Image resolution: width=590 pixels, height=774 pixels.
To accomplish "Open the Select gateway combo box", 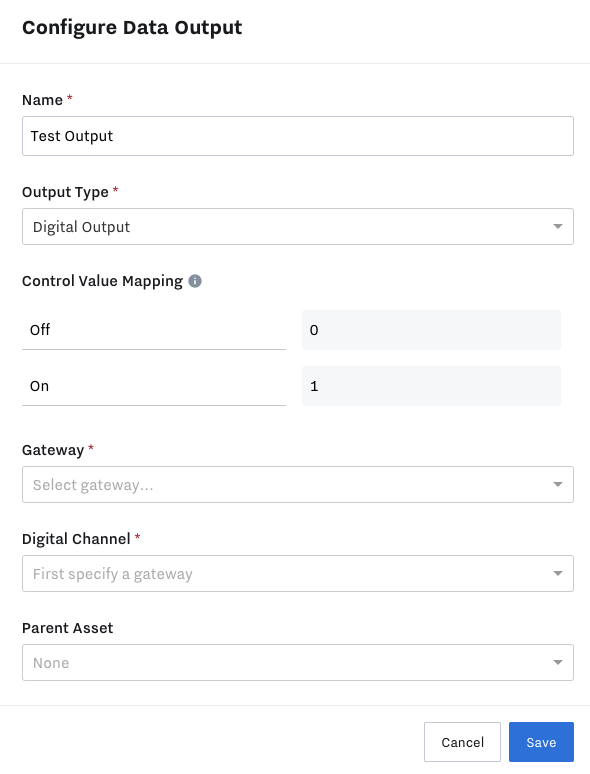I will pyautogui.click(x=298, y=484).
